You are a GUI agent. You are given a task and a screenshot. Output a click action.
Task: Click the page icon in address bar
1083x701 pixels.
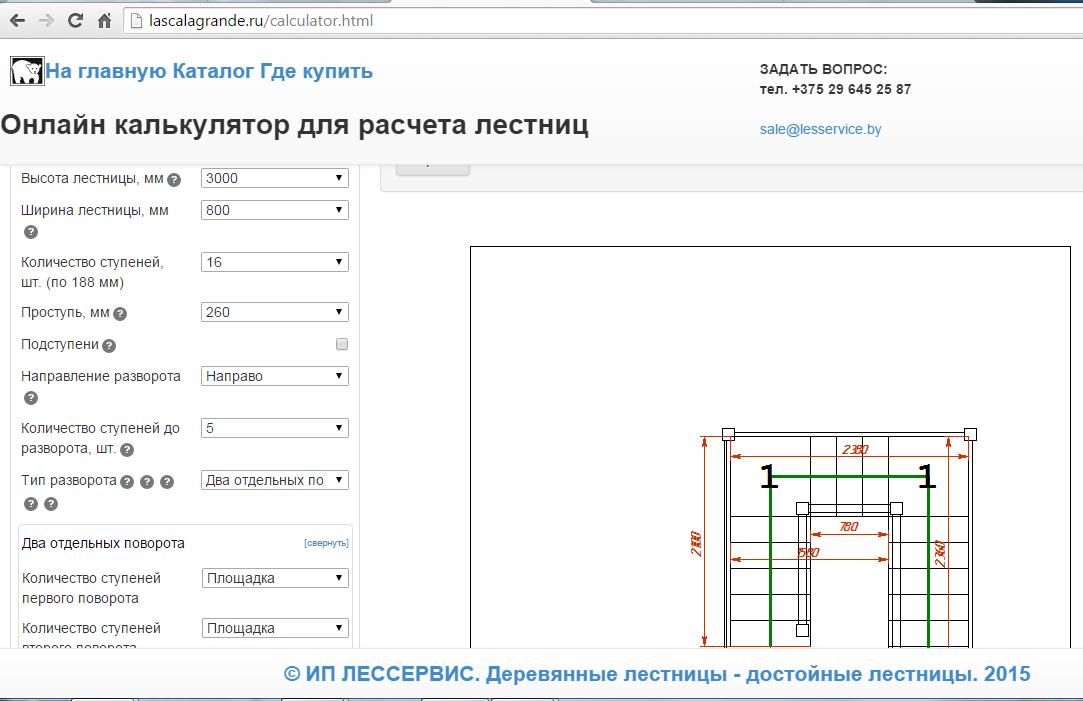136,21
